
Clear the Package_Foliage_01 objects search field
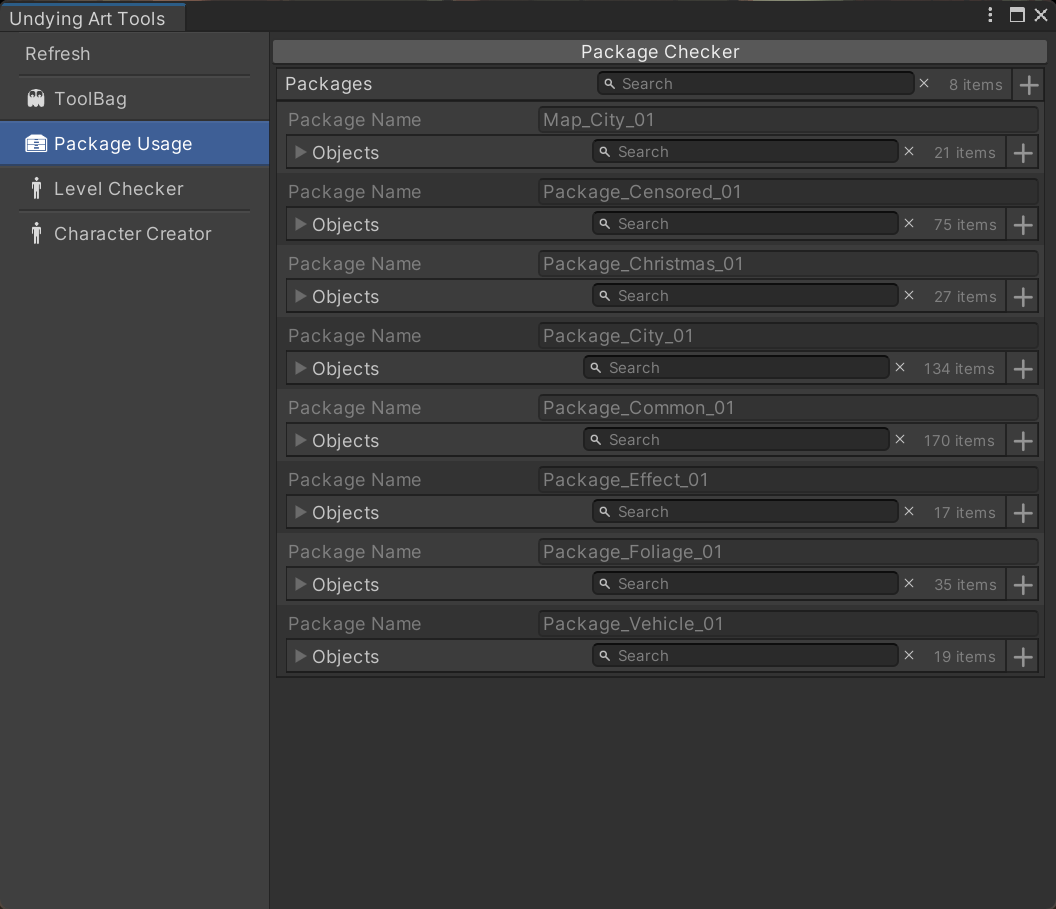click(x=909, y=584)
